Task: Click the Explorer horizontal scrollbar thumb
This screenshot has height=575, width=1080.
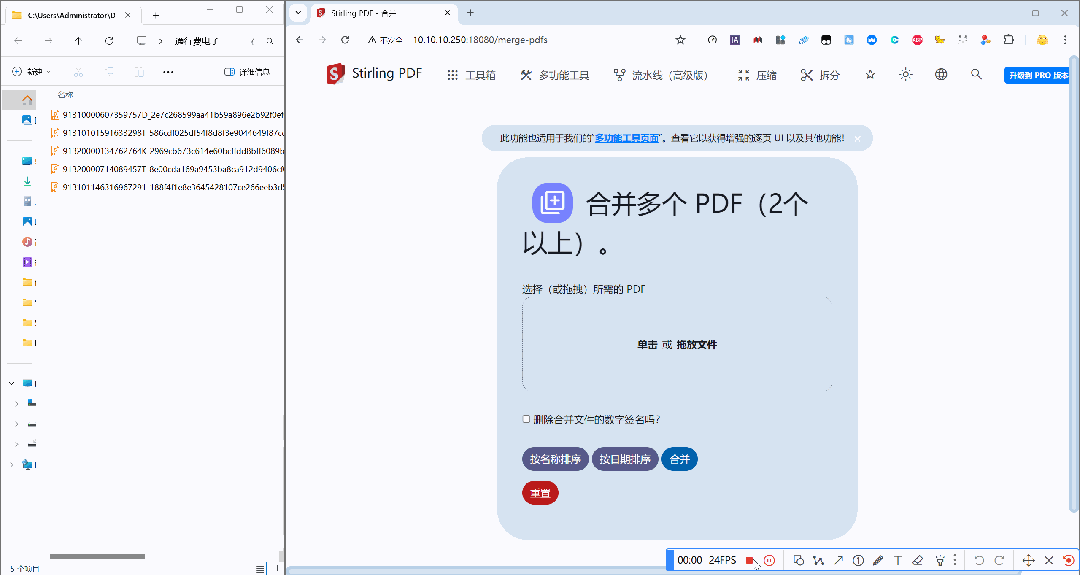Action: click(x=97, y=556)
